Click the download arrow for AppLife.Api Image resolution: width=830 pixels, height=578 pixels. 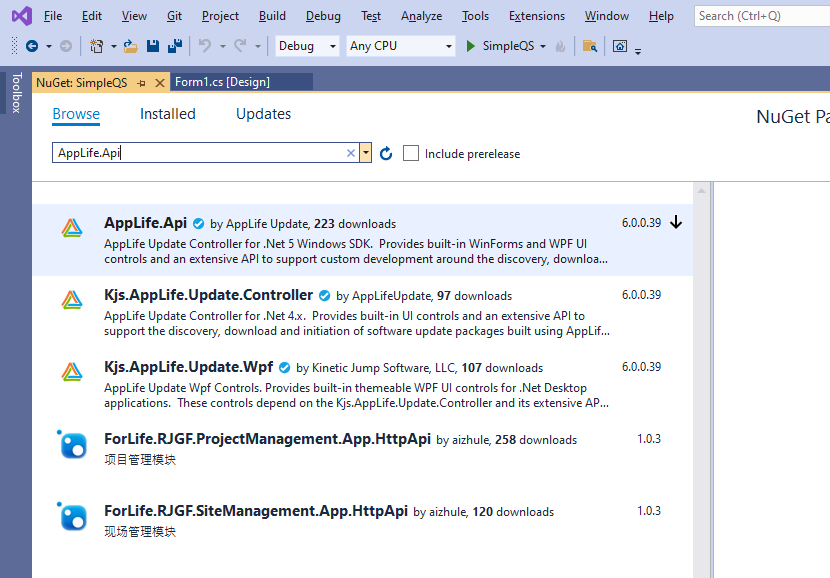[x=676, y=223]
